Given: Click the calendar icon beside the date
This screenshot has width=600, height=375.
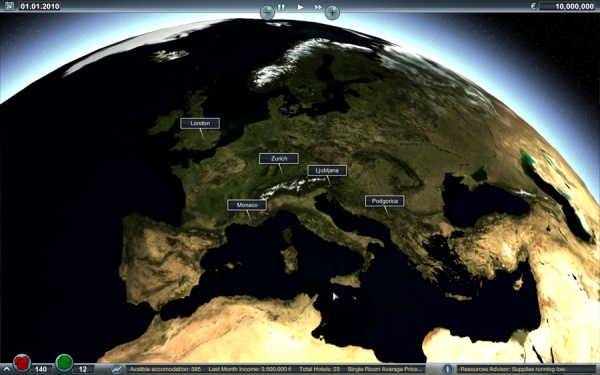Looking at the screenshot, I should pyautogui.click(x=9, y=6).
